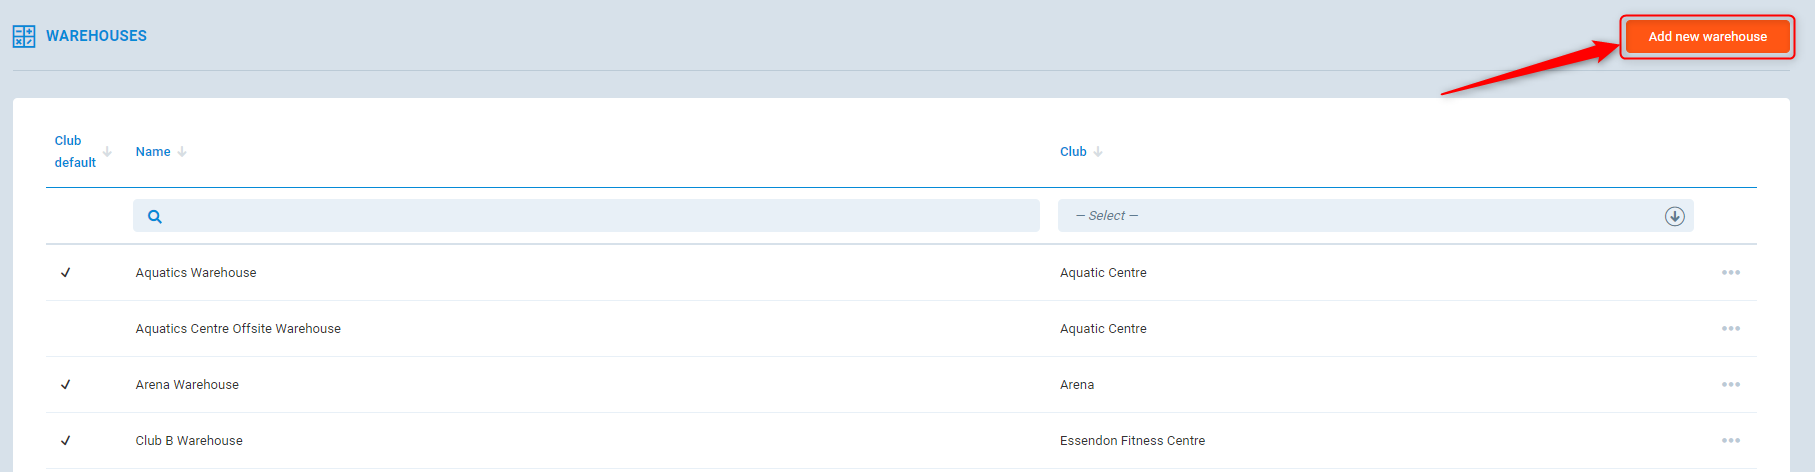Viewport: 1815px width, 472px height.
Task: Sort by Club default column arrow
Action: tap(107, 152)
